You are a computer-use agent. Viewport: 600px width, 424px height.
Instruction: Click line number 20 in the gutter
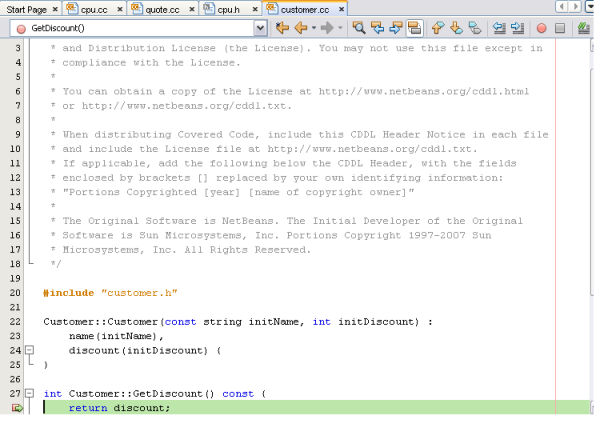(x=15, y=293)
